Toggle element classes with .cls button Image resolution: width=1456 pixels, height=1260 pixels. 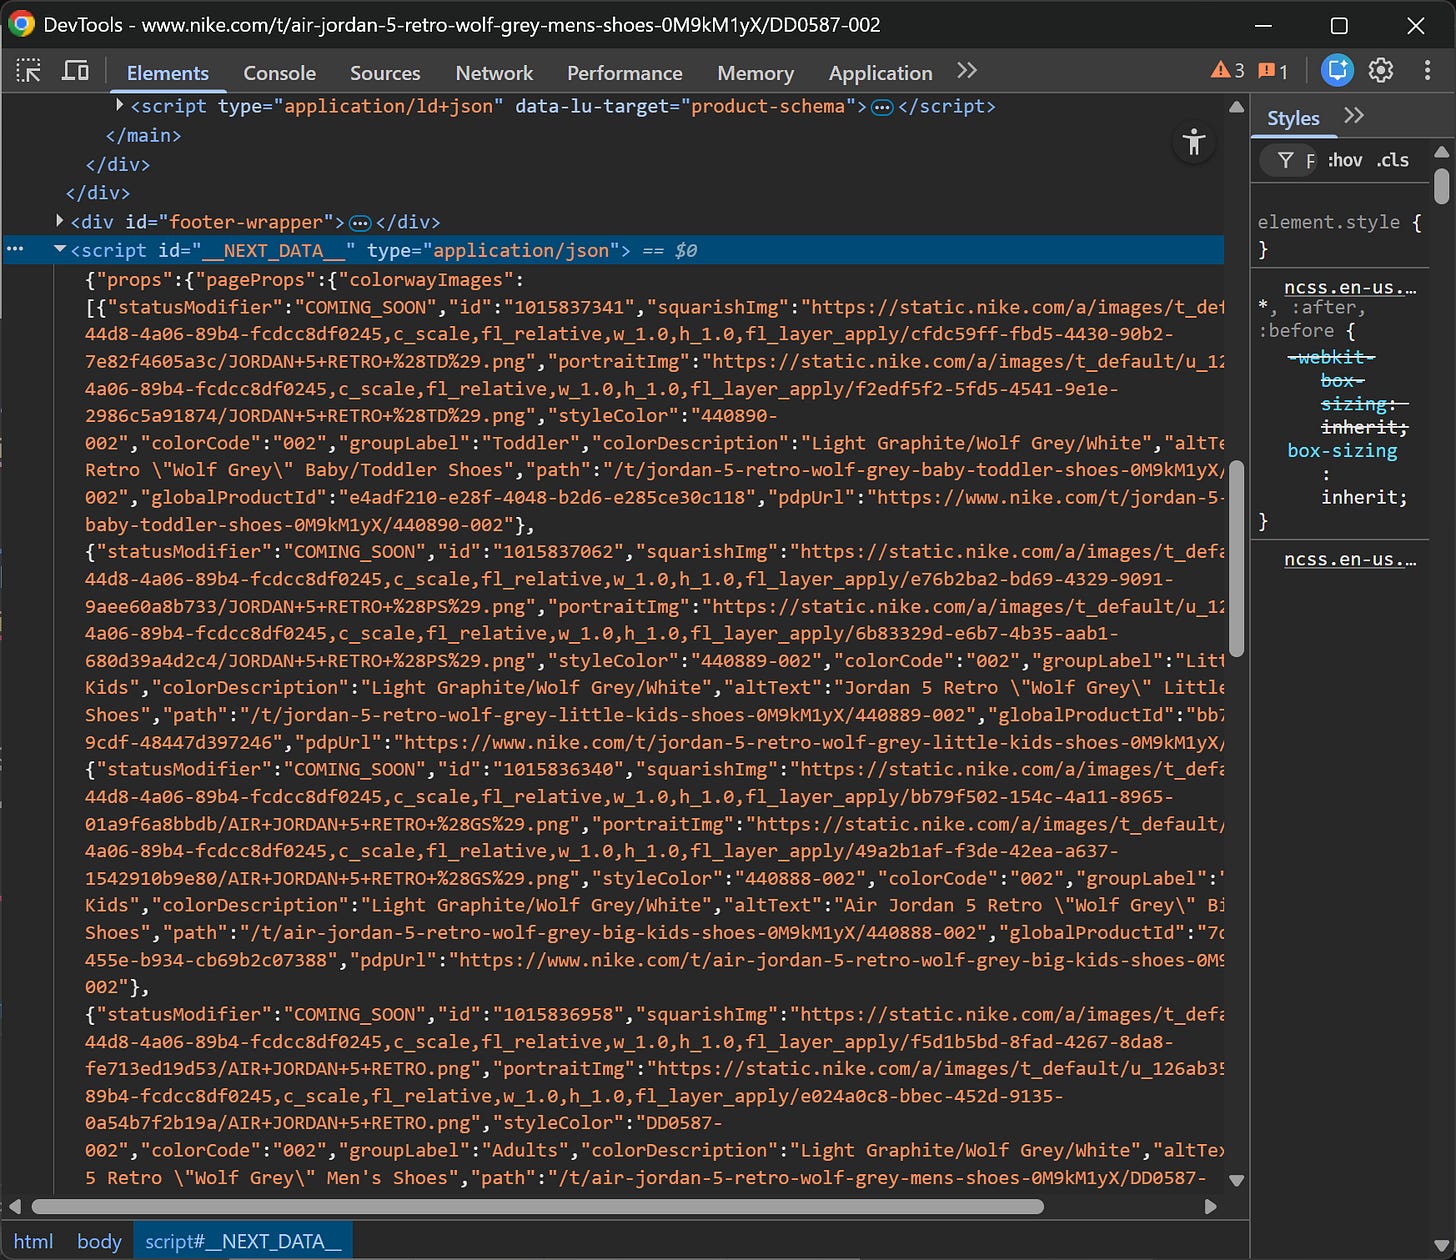1392,159
